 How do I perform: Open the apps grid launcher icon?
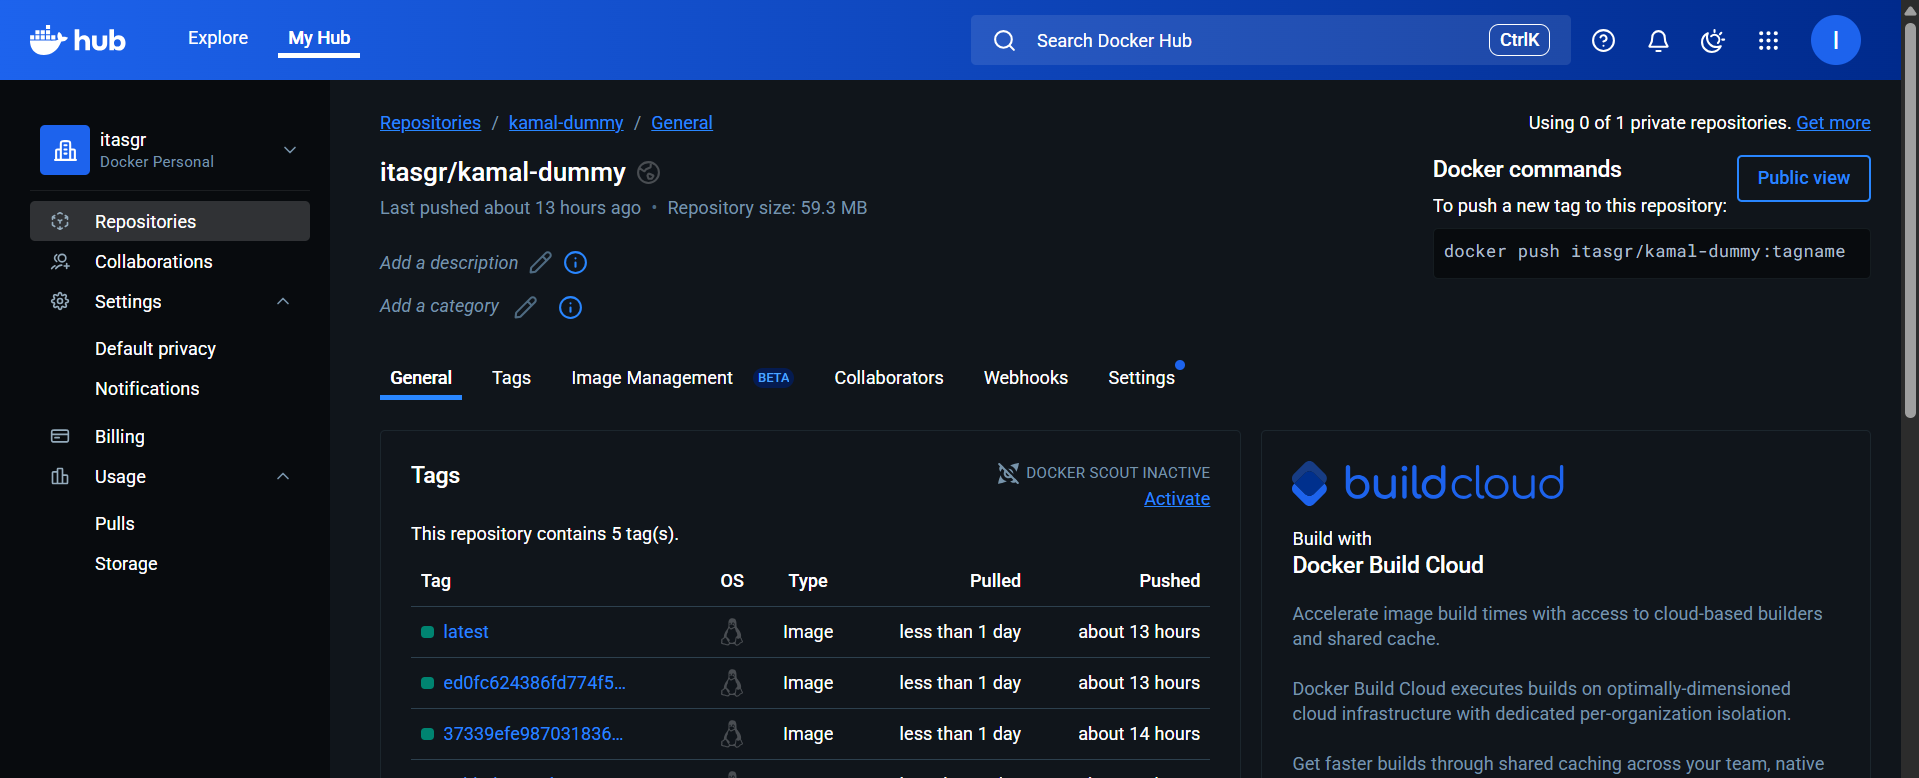[1768, 40]
